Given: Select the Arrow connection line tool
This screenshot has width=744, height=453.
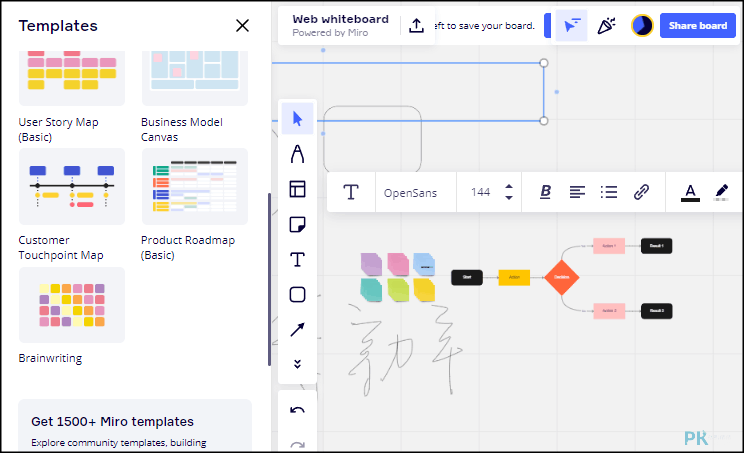Looking at the screenshot, I should coord(298,330).
